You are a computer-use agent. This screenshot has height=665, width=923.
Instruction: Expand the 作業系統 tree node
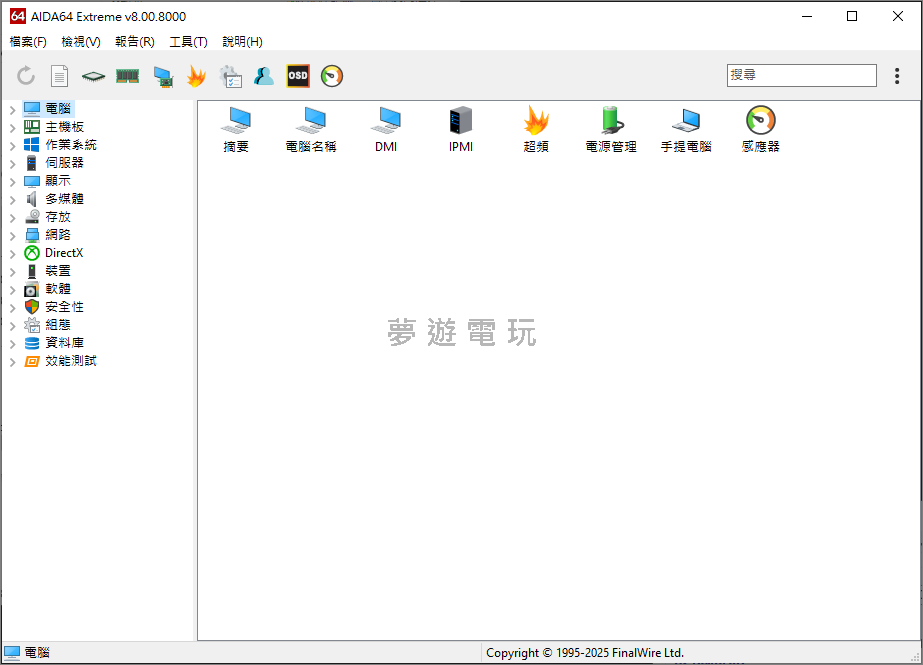[12, 145]
